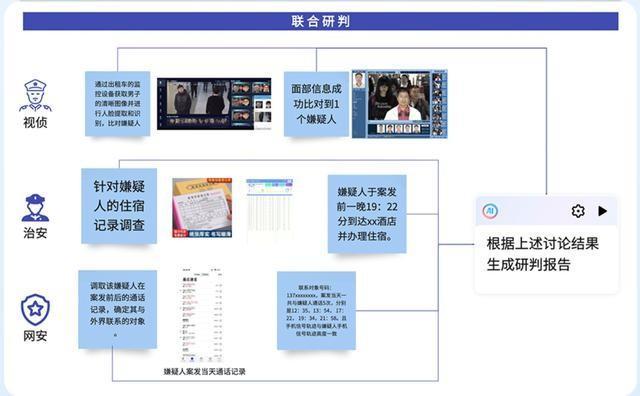This screenshot has height=396, width=640.
Task: Open settings gear in AI panel
Action: click(x=578, y=211)
